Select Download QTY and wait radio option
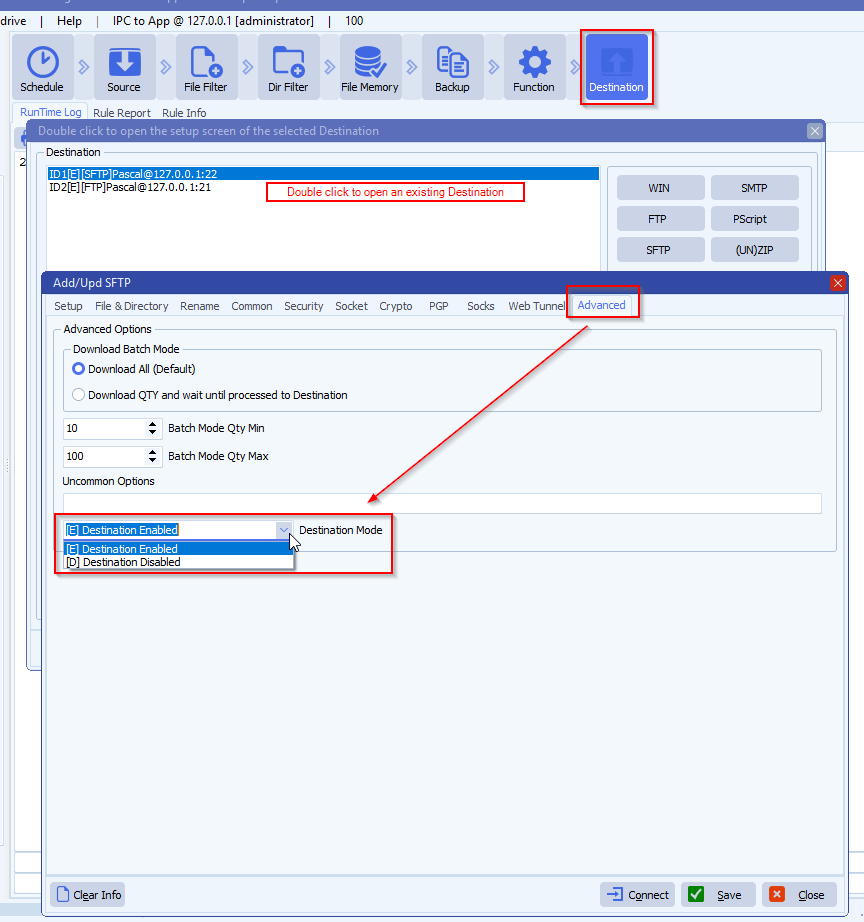This screenshot has height=922, width=864. tap(78, 395)
